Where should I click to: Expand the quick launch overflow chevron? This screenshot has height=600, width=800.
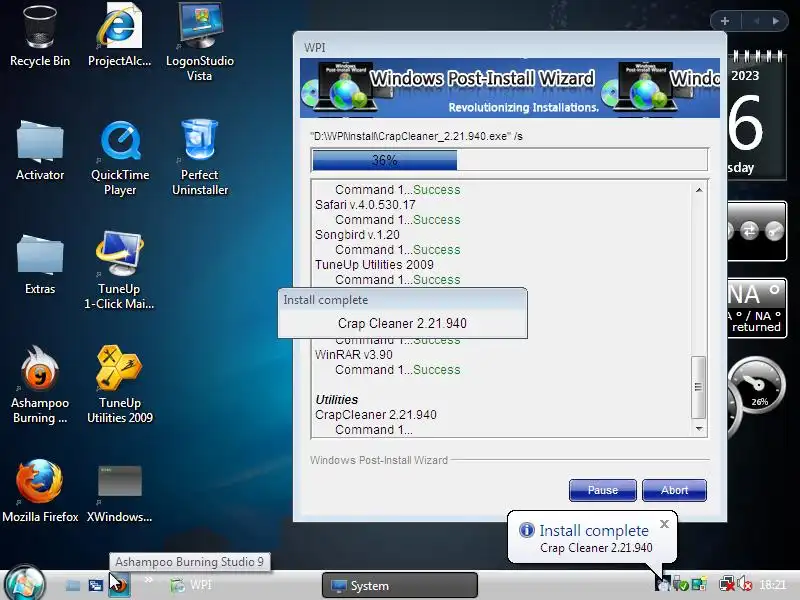(x=148, y=580)
